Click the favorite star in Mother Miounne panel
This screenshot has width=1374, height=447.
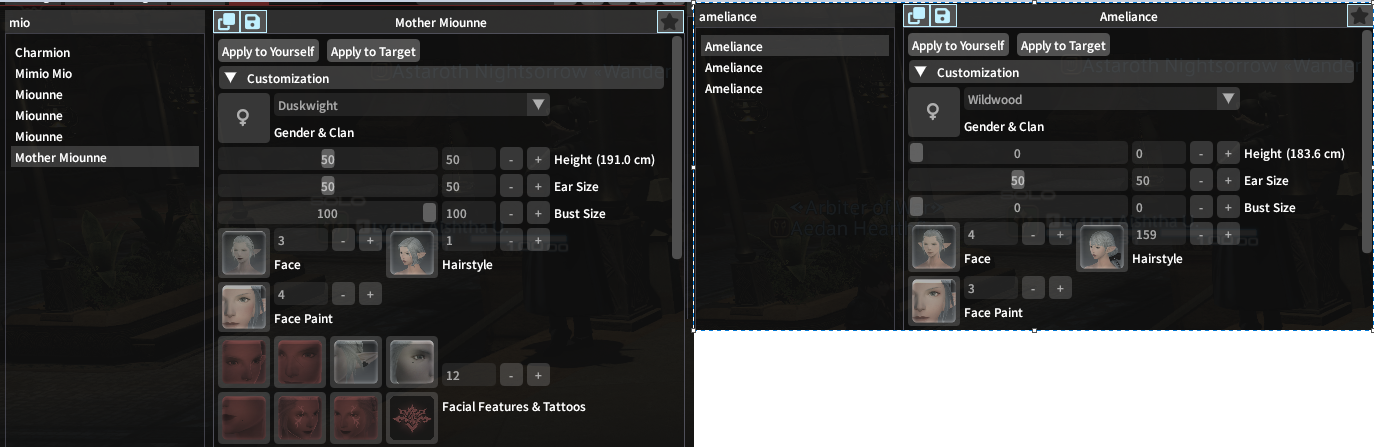coord(670,22)
